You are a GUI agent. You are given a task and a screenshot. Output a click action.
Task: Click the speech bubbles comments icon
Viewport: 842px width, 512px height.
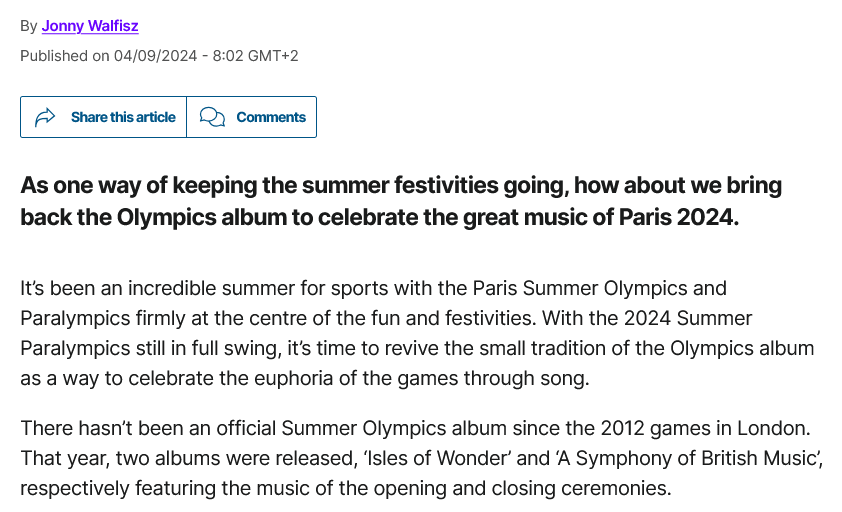(212, 117)
